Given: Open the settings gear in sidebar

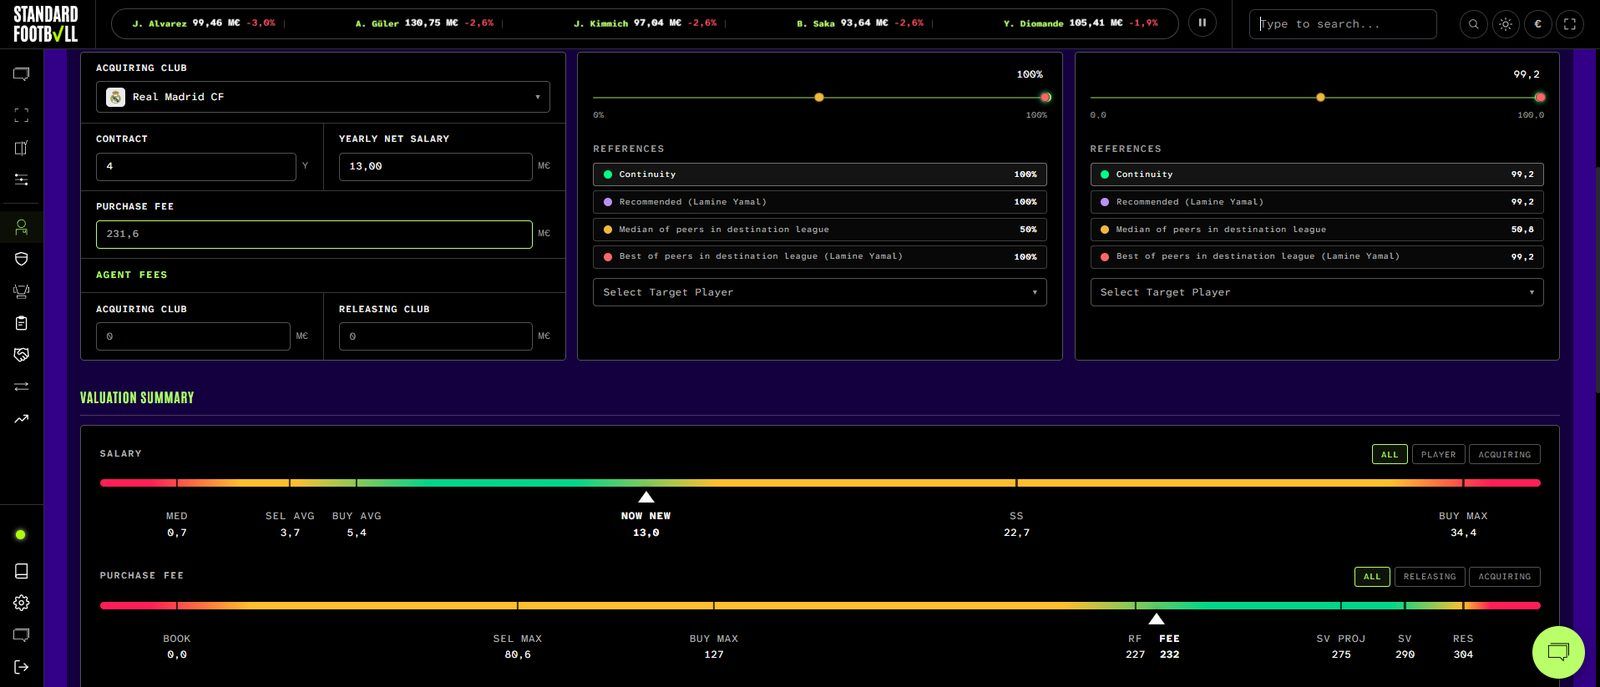Looking at the screenshot, I should coord(21,603).
